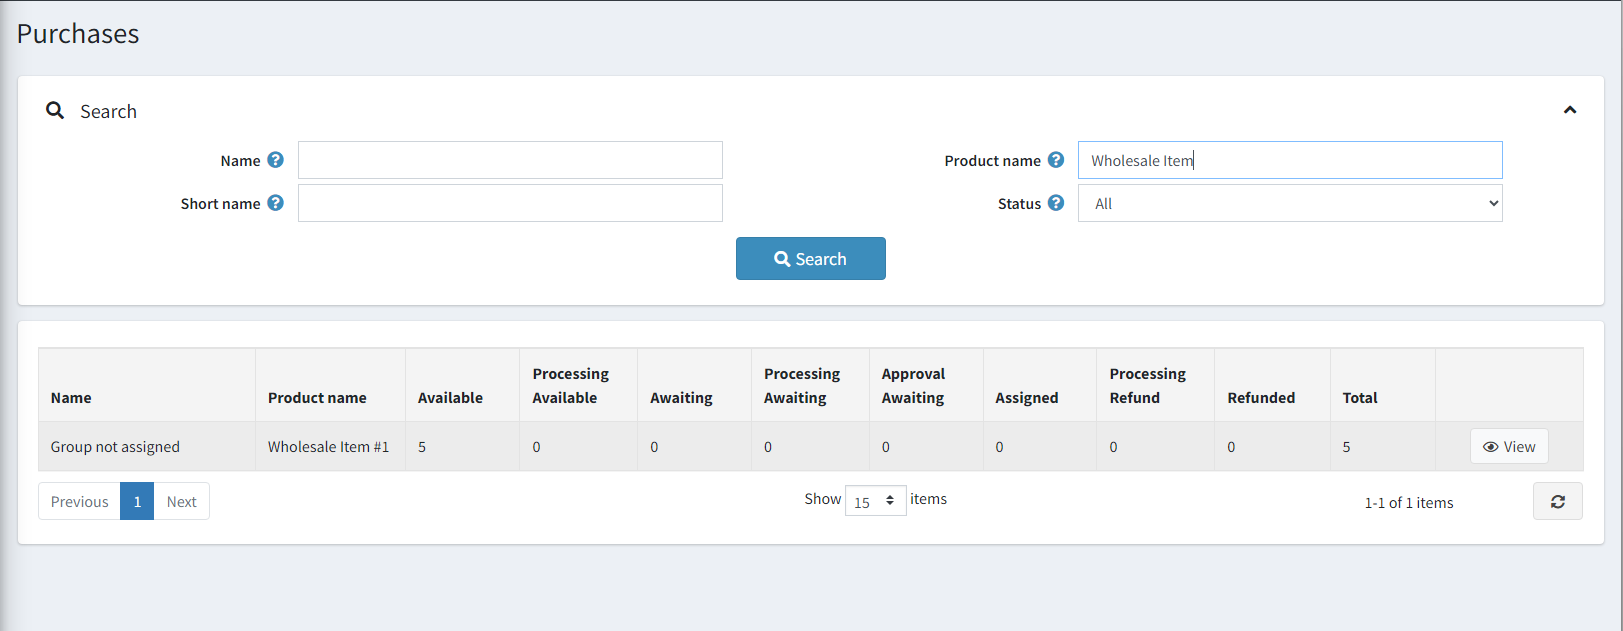Click the Product name help icon
Screen dimensions: 1623x631
click(x=1056, y=160)
